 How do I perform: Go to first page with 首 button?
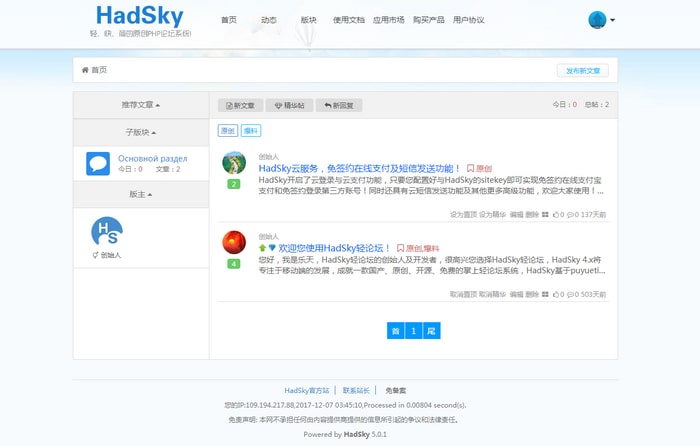coord(396,331)
